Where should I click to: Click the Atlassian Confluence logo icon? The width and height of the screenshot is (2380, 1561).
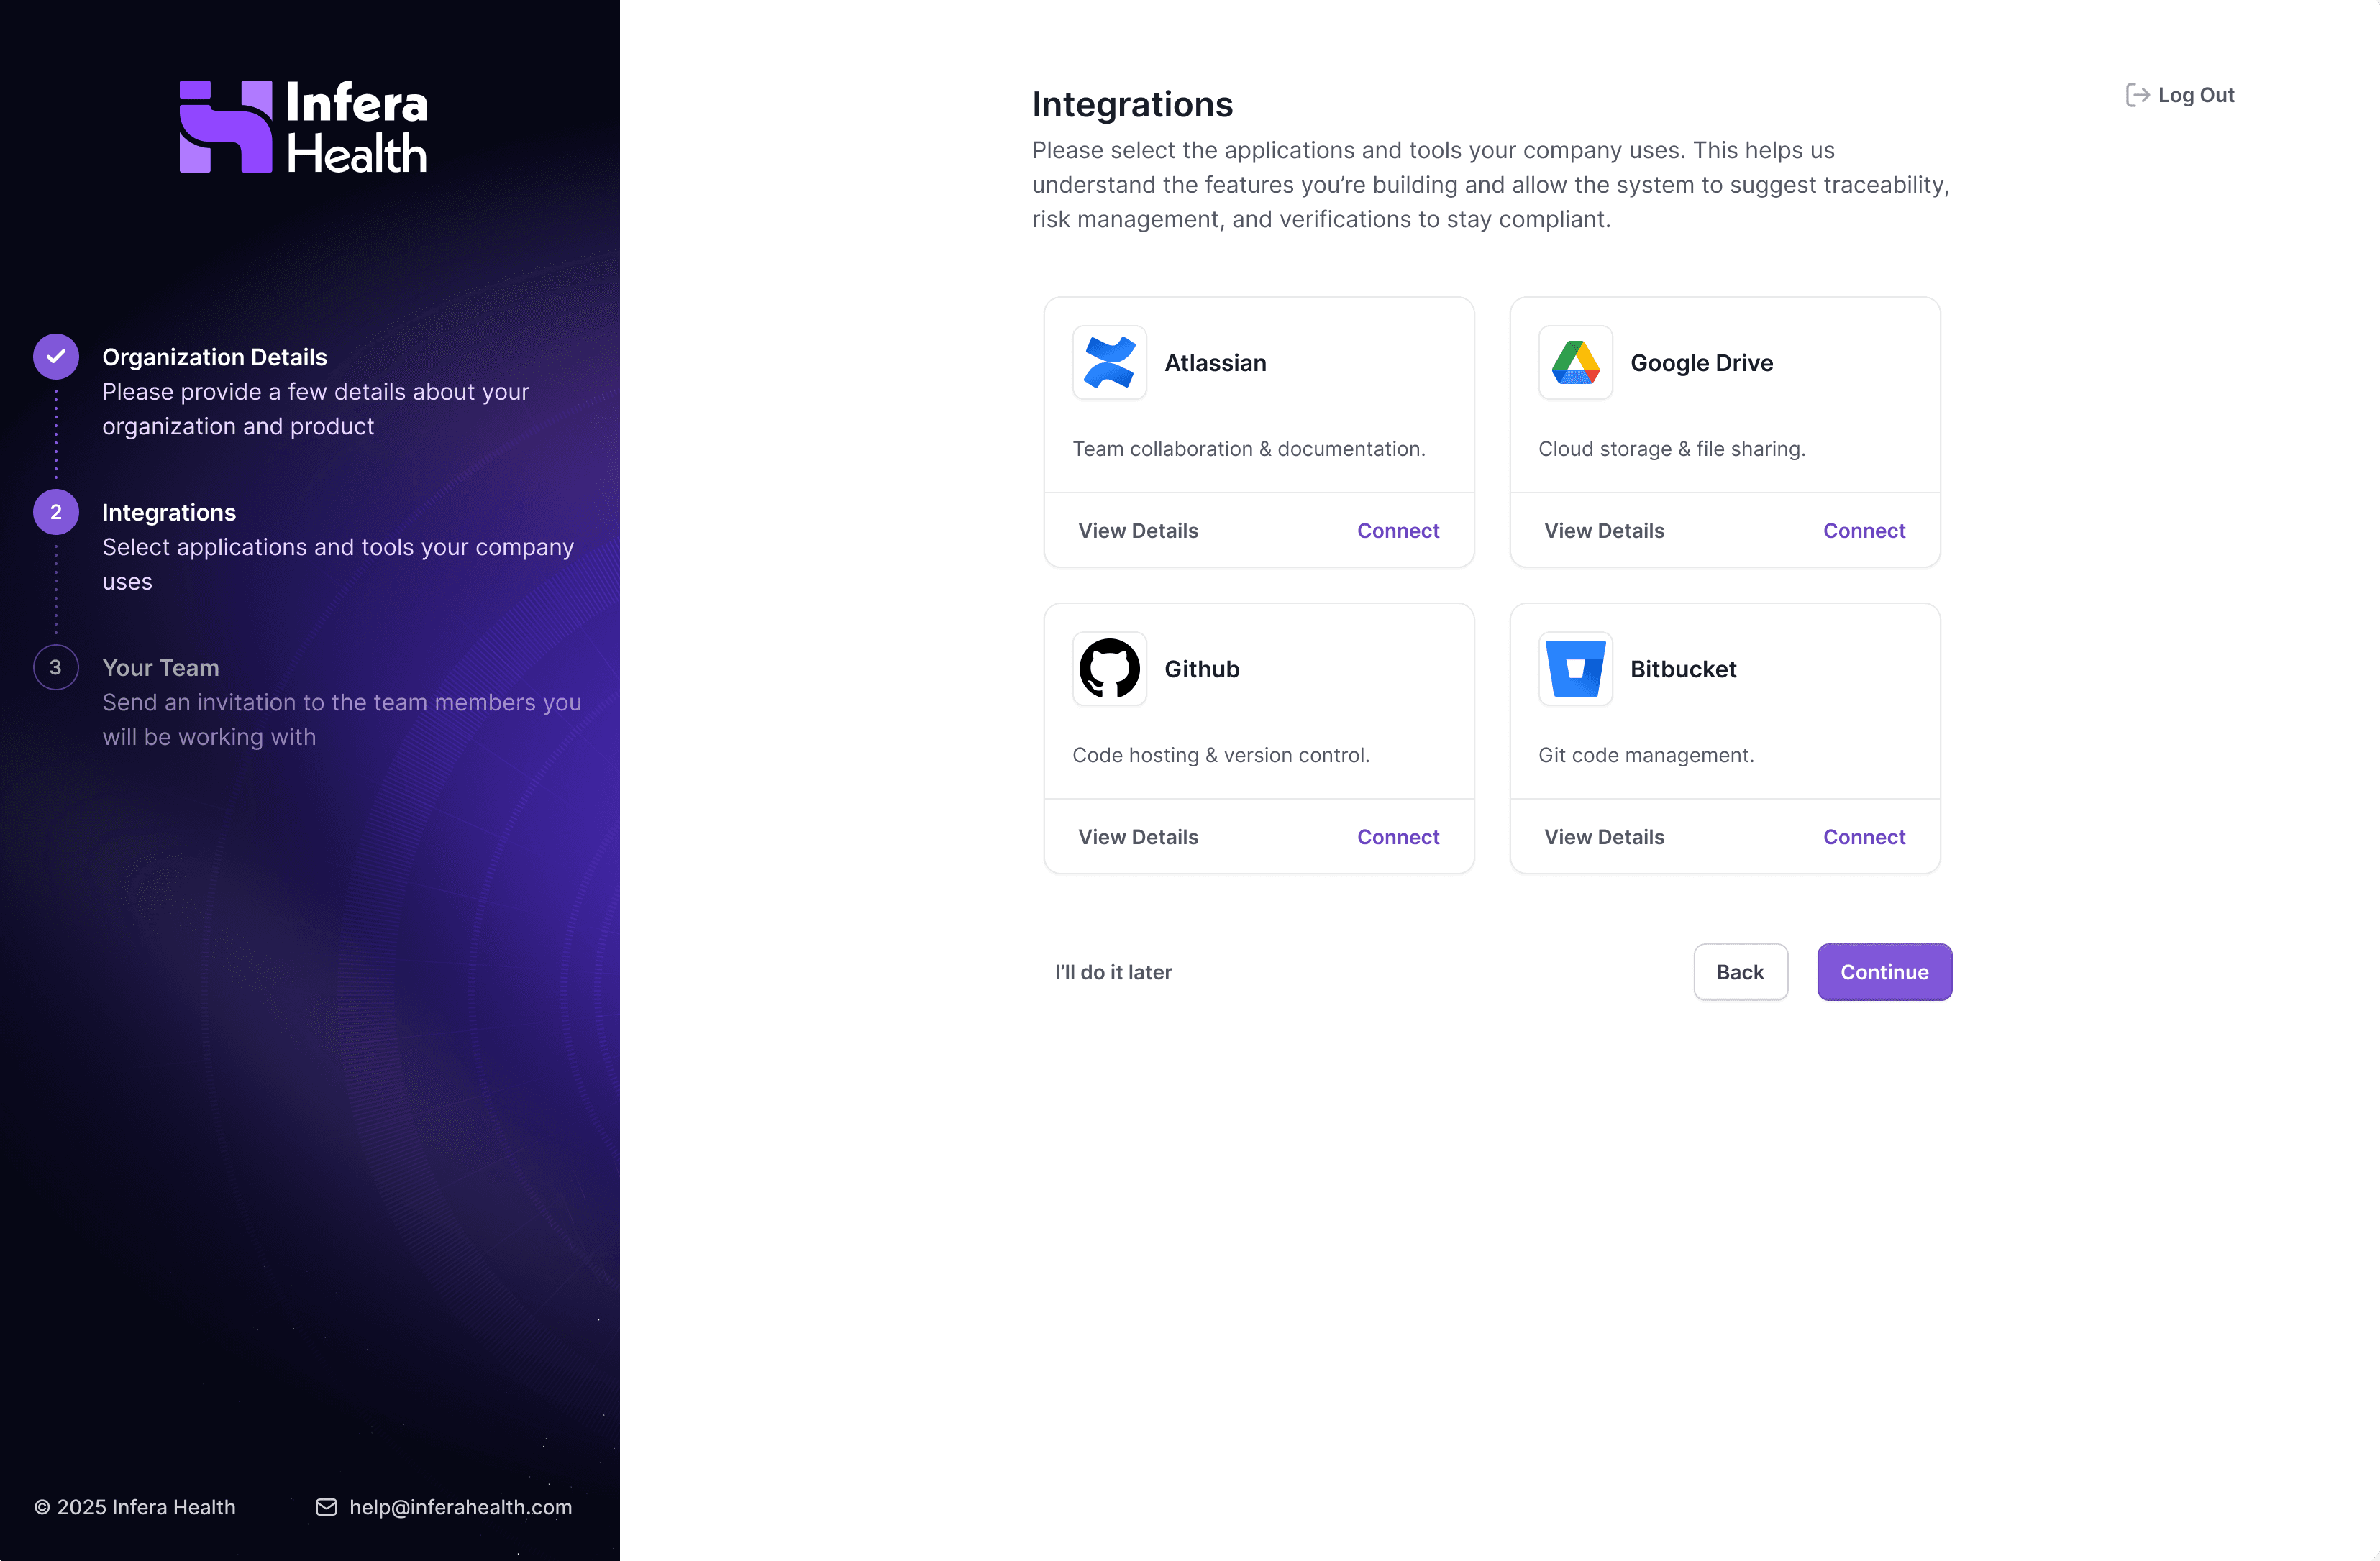(x=1109, y=362)
